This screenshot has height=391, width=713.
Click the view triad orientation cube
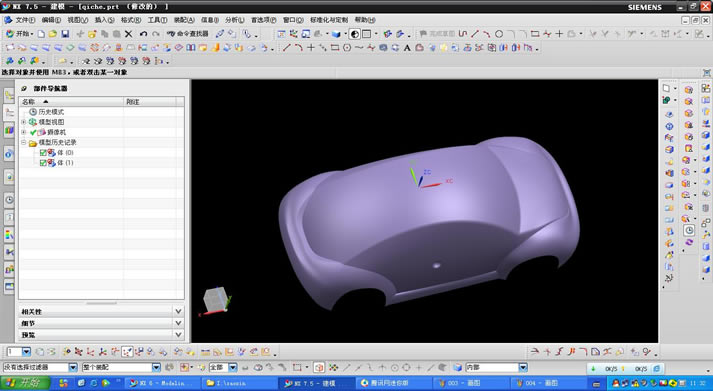[216, 300]
